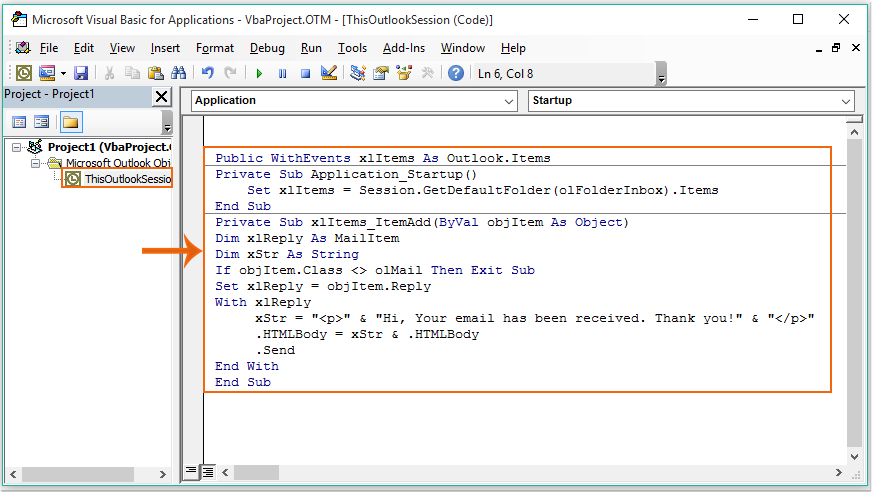Switch to Full Module View button
Image resolution: width=872 pixels, height=492 pixels.
point(208,471)
